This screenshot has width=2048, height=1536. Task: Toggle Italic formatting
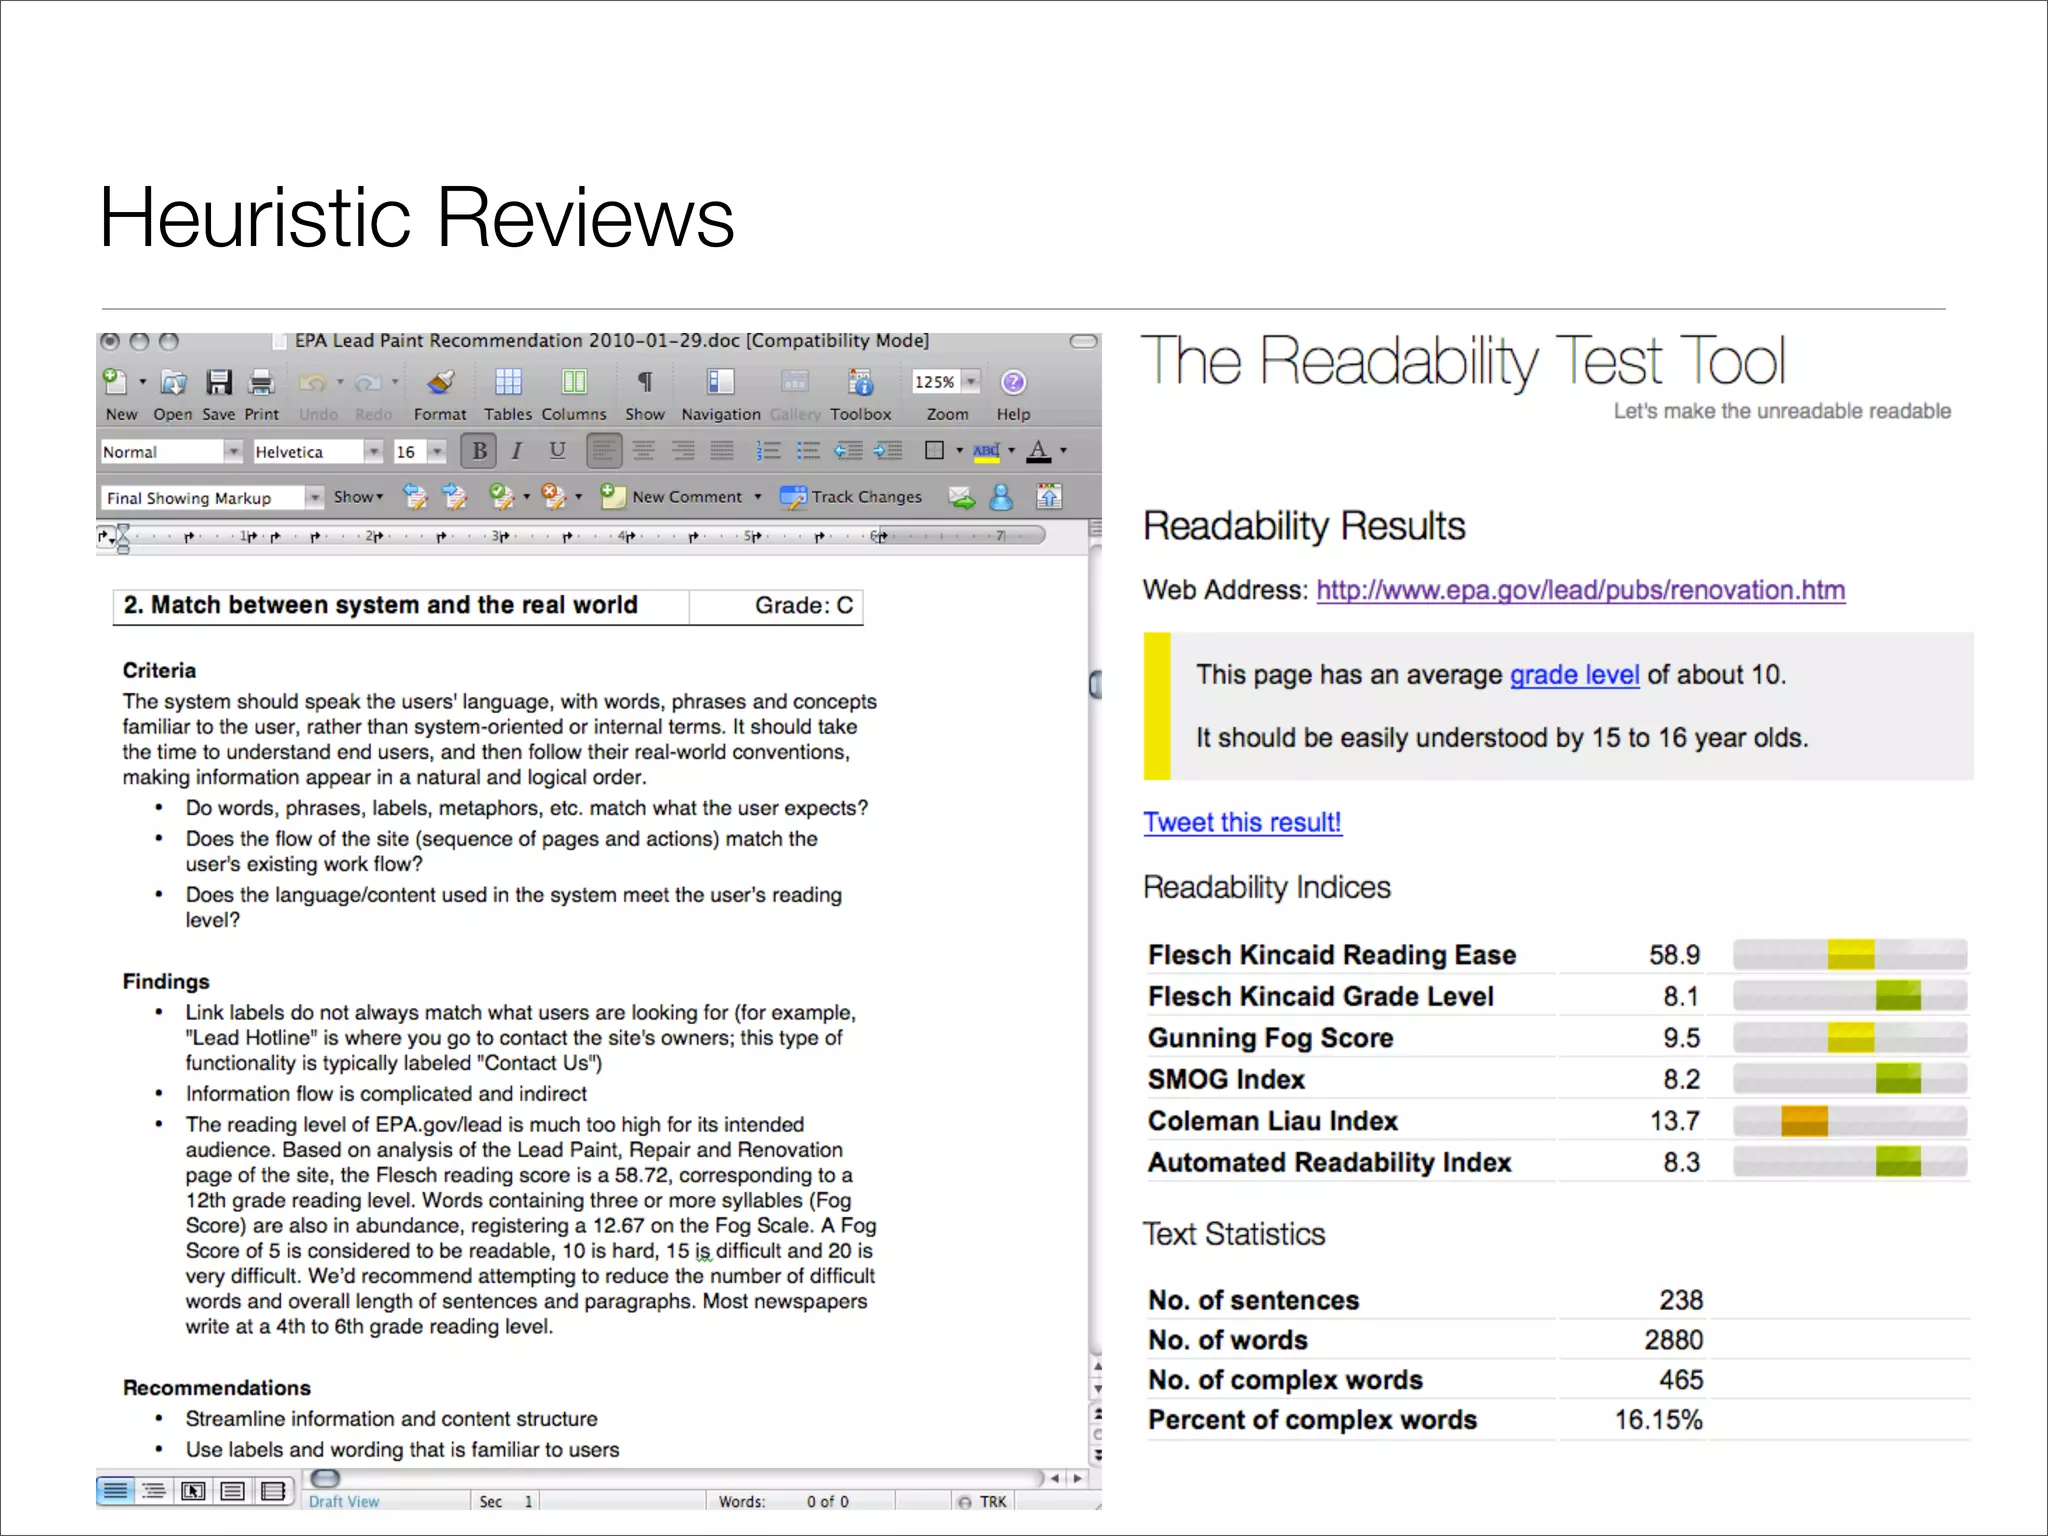tap(517, 451)
